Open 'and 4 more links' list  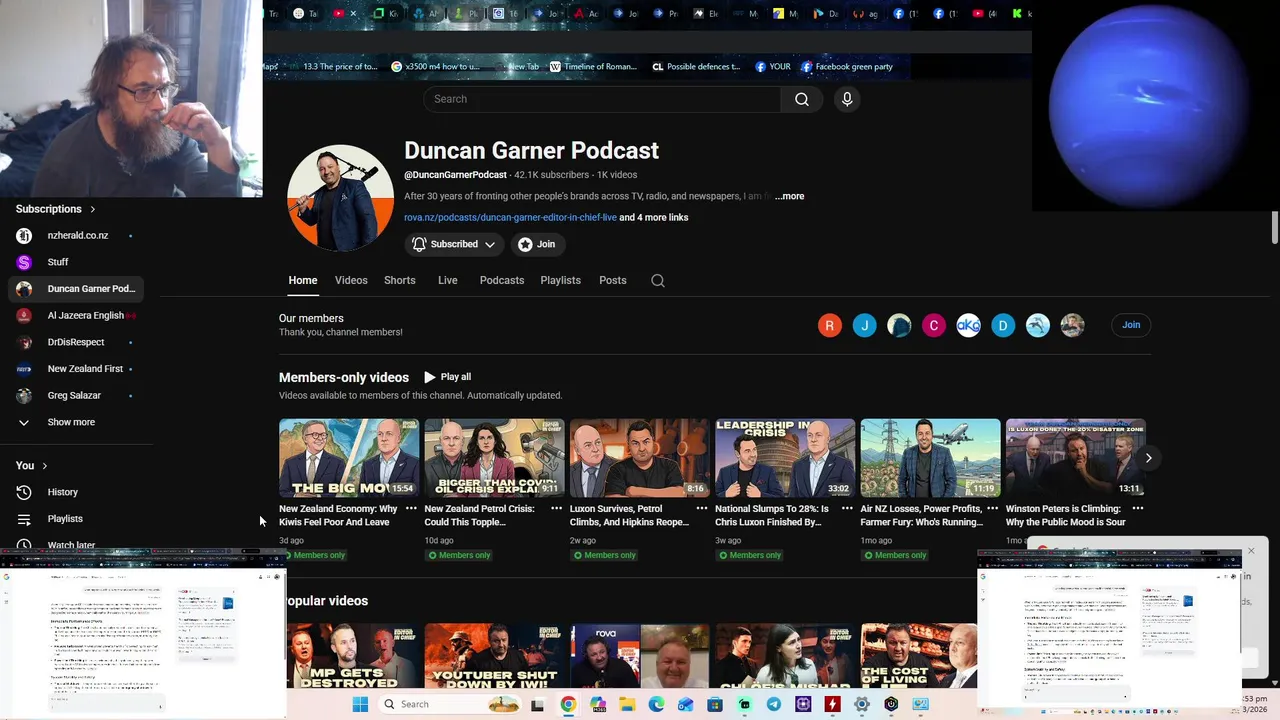tap(654, 218)
